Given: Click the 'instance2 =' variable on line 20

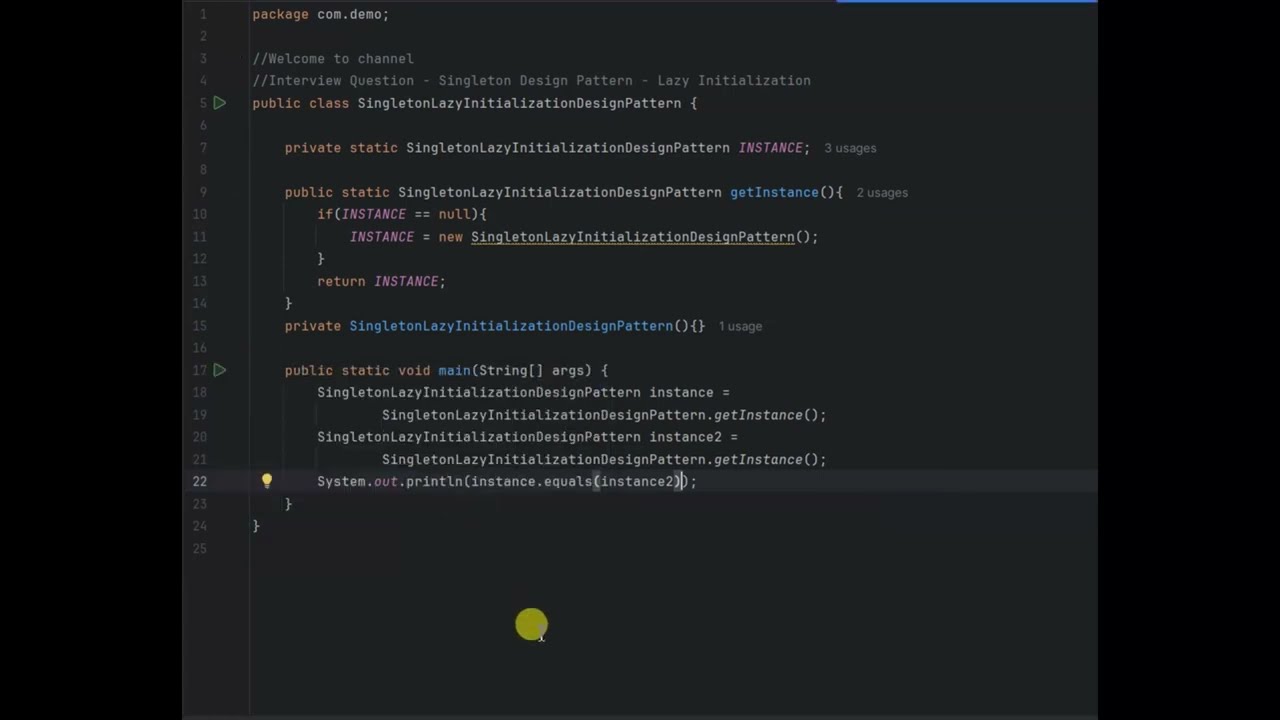Looking at the screenshot, I should click(x=693, y=437).
